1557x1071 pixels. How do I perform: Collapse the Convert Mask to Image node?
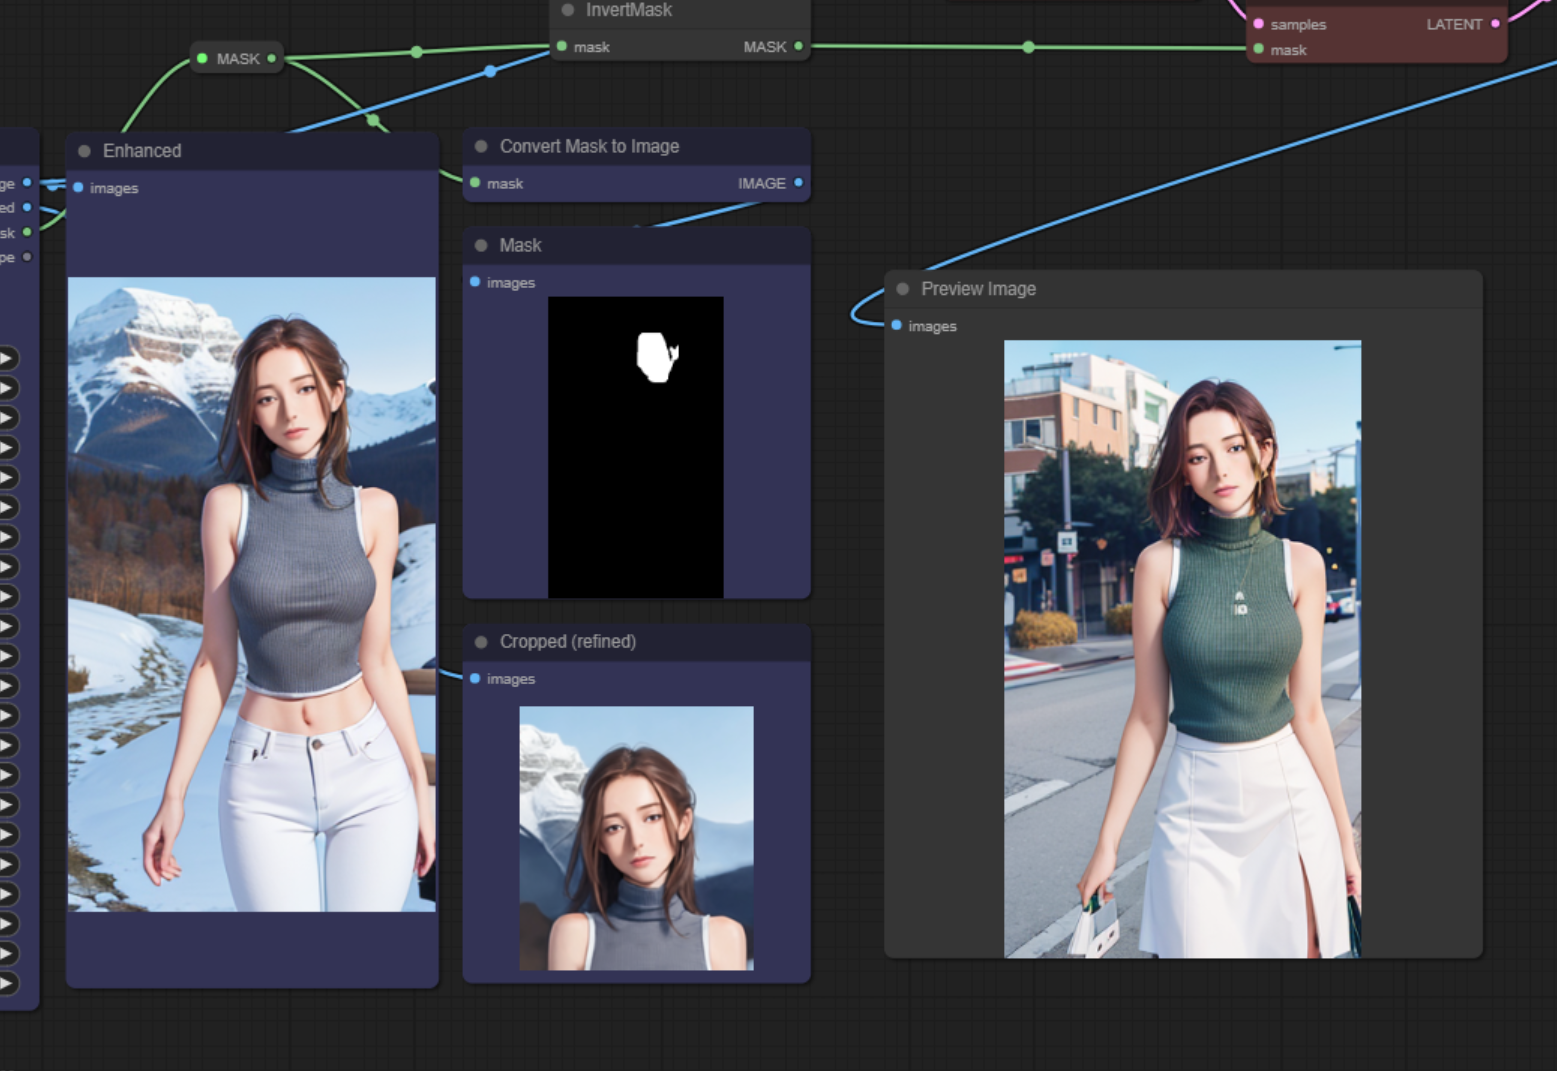[481, 147]
